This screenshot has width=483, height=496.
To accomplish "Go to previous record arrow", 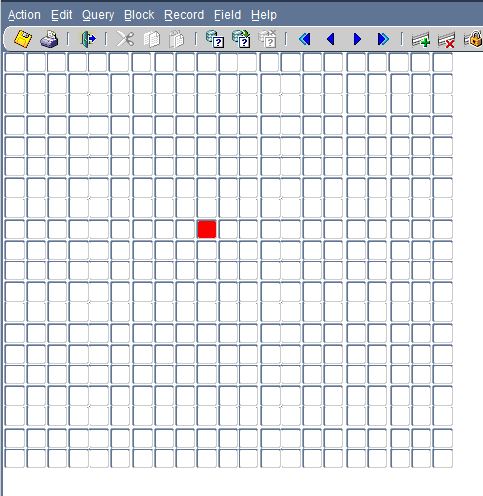I will (x=331, y=39).
